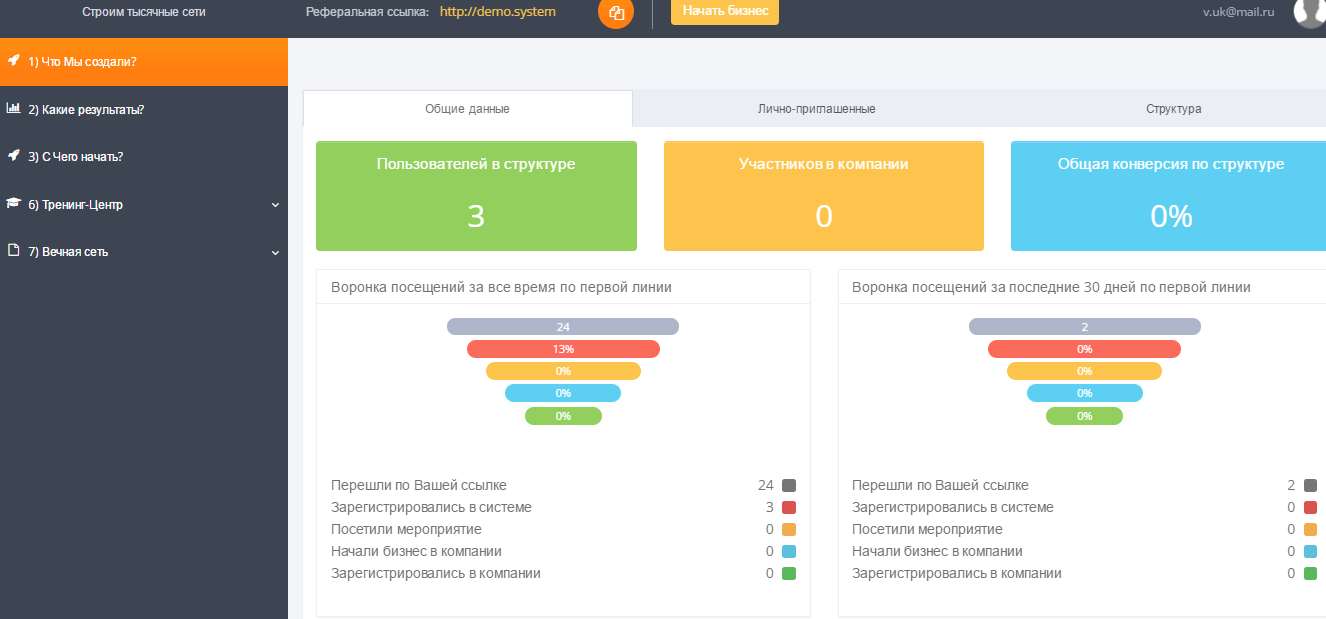Open '2) Какие результаты?' menu item
The image size is (1326, 619).
point(144,110)
